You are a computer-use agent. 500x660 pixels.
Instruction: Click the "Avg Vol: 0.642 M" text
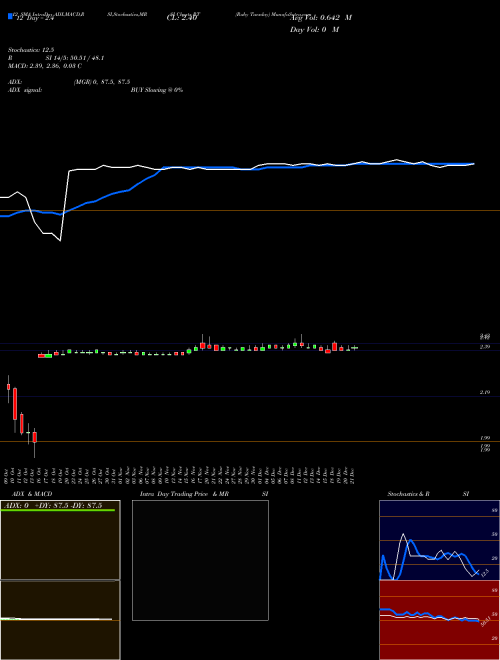(x=321, y=17)
